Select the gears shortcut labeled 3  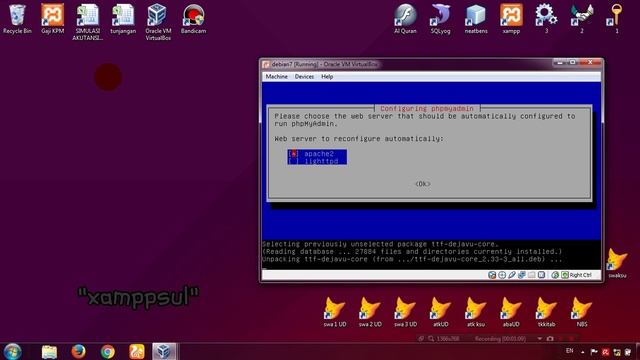pos(546,19)
